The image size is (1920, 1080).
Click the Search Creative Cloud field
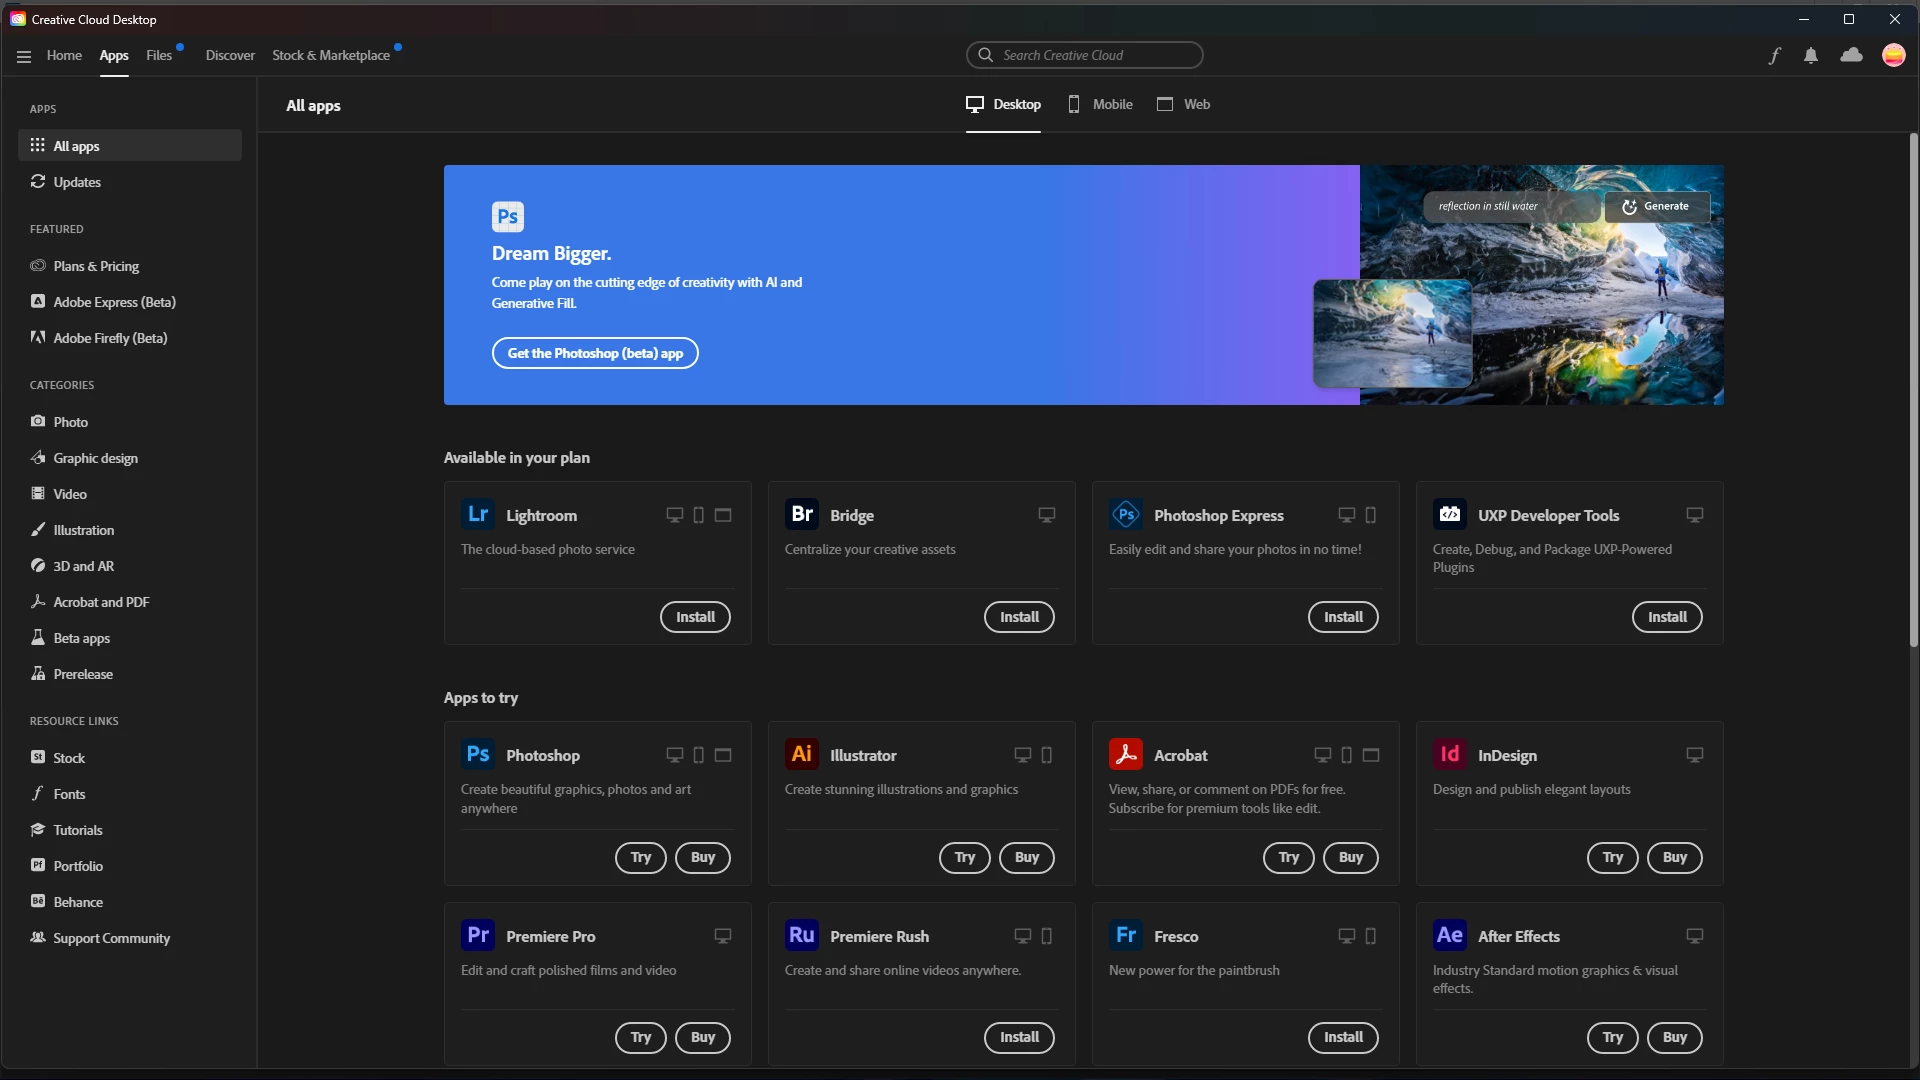(1085, 56)
